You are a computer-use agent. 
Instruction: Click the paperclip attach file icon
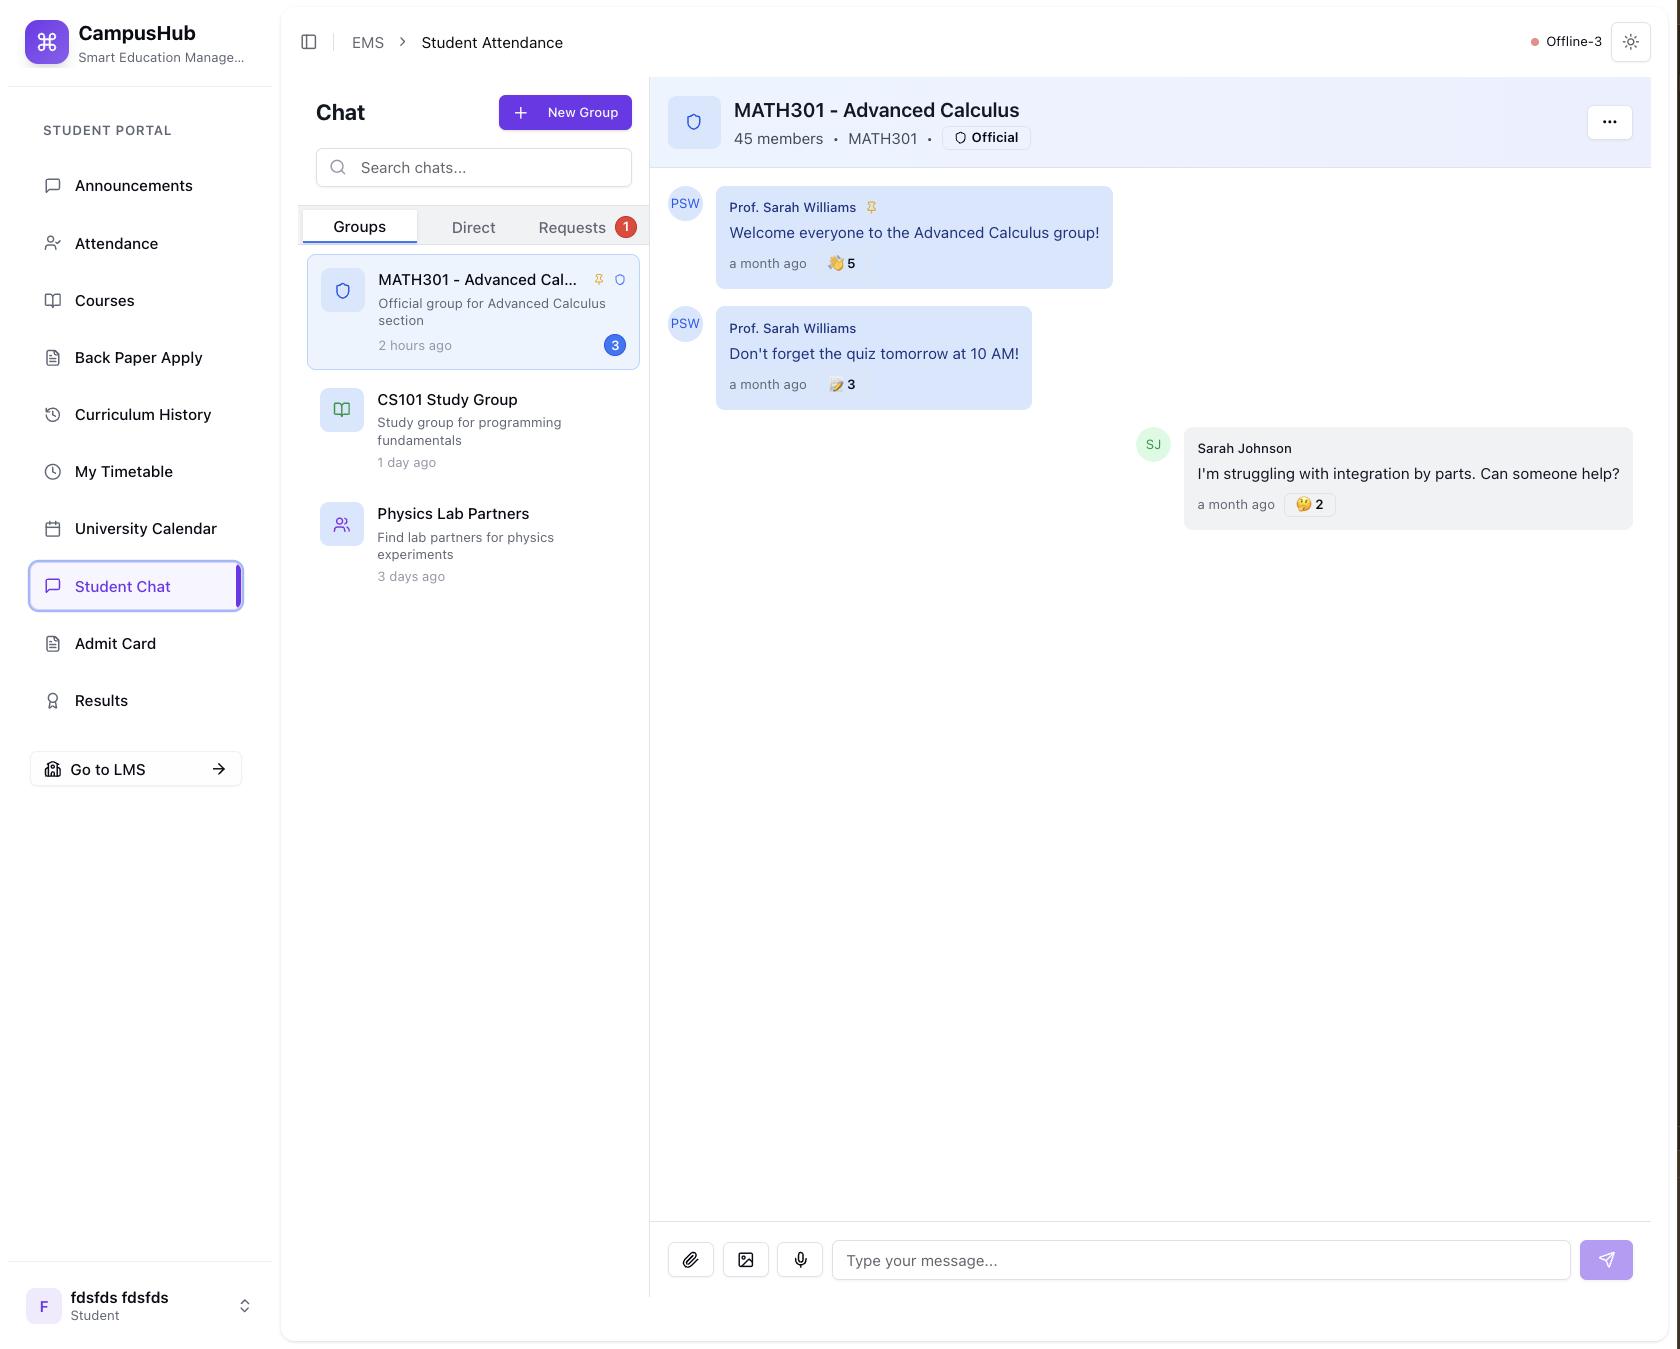(x=690, y=1260)
